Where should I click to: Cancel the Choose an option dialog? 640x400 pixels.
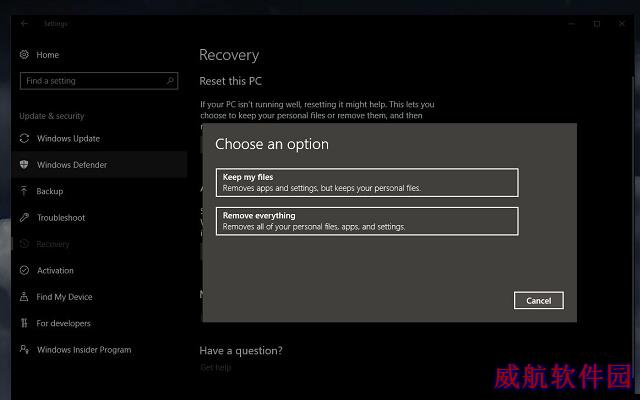point(539,300)
